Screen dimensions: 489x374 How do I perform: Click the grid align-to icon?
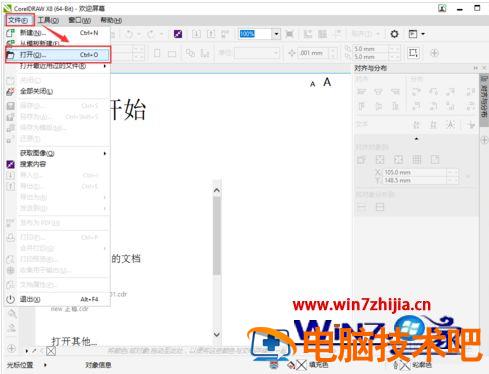(417, 160)
